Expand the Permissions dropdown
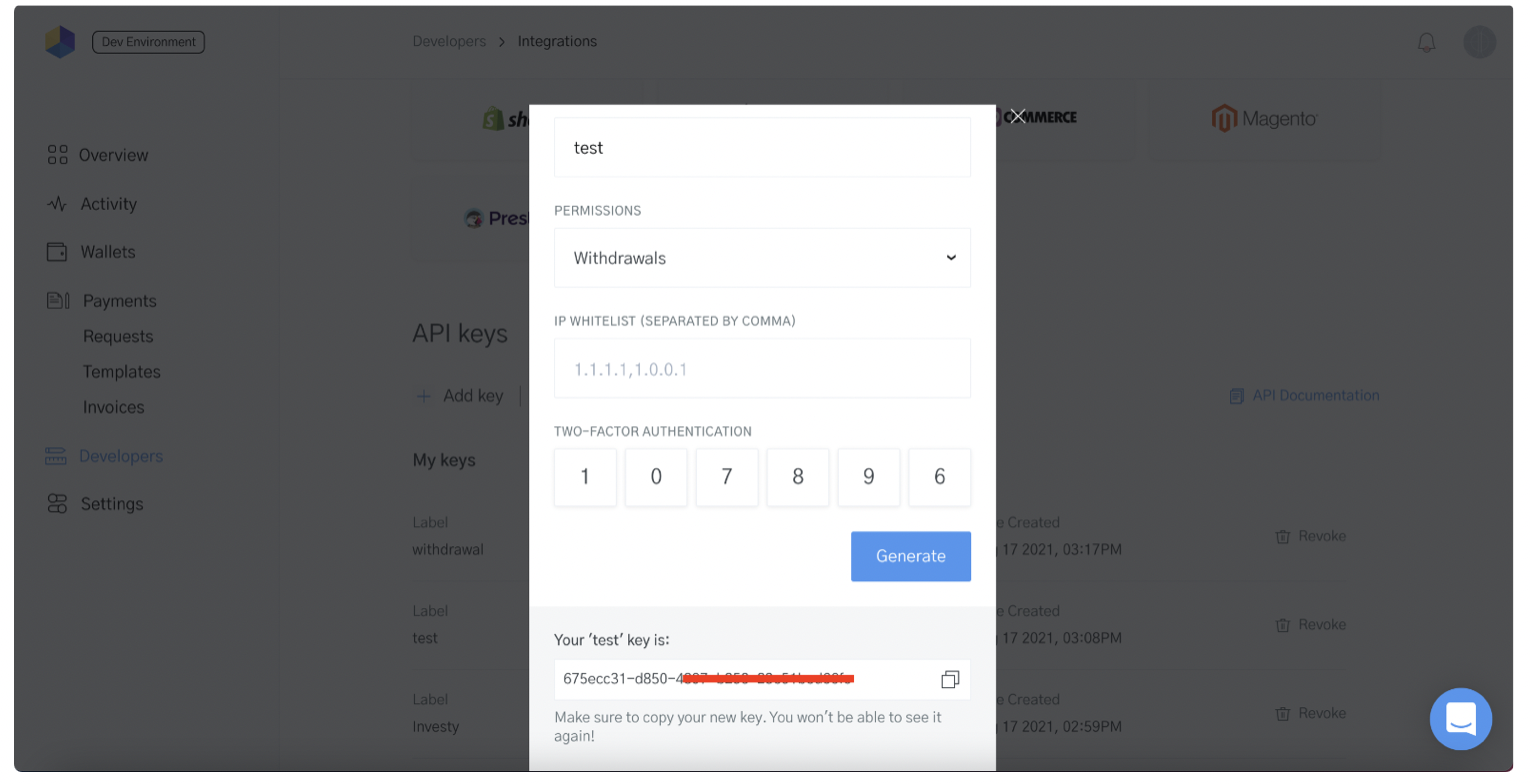 [762, 258]
